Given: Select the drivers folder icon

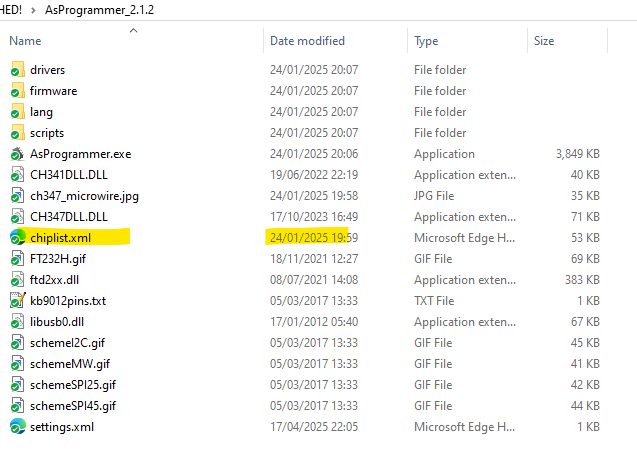Looking at the screenshot, I should (x=17, y=69).
